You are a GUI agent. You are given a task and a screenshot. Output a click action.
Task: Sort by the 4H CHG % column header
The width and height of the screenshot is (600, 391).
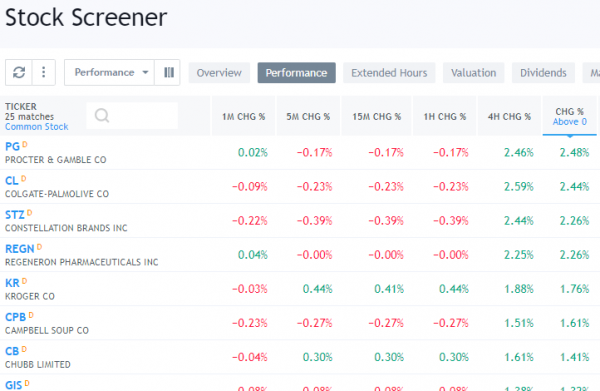(509, 116)
